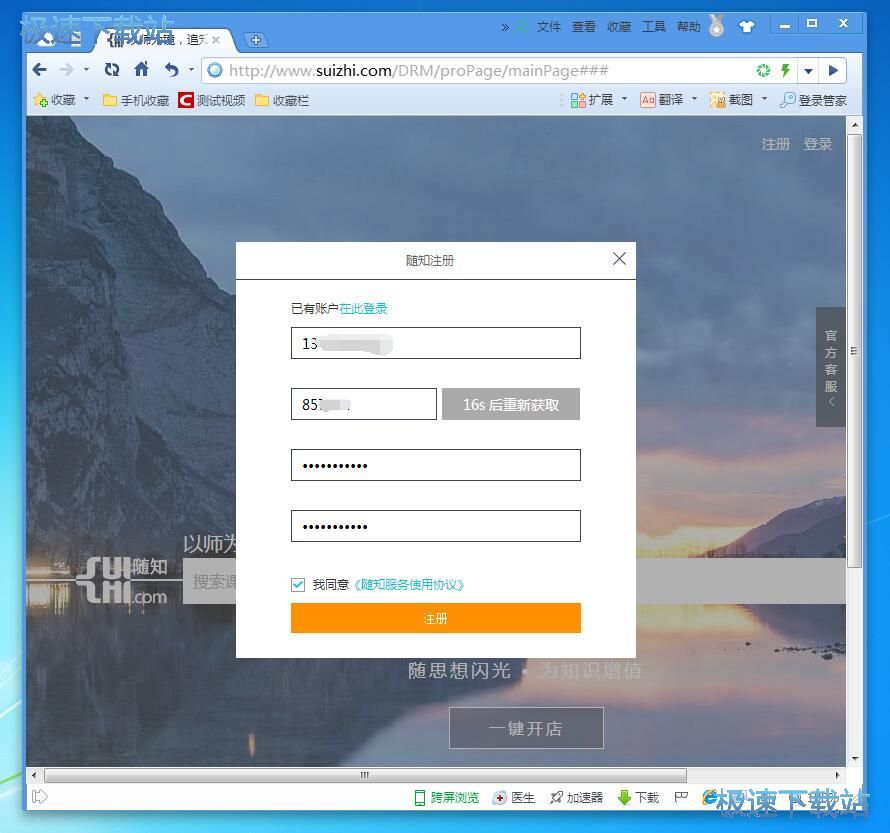Screen dimensions: 890x833
Task: Expand the 截图 dropdown arrow
Action: click(x=764, y=99)
